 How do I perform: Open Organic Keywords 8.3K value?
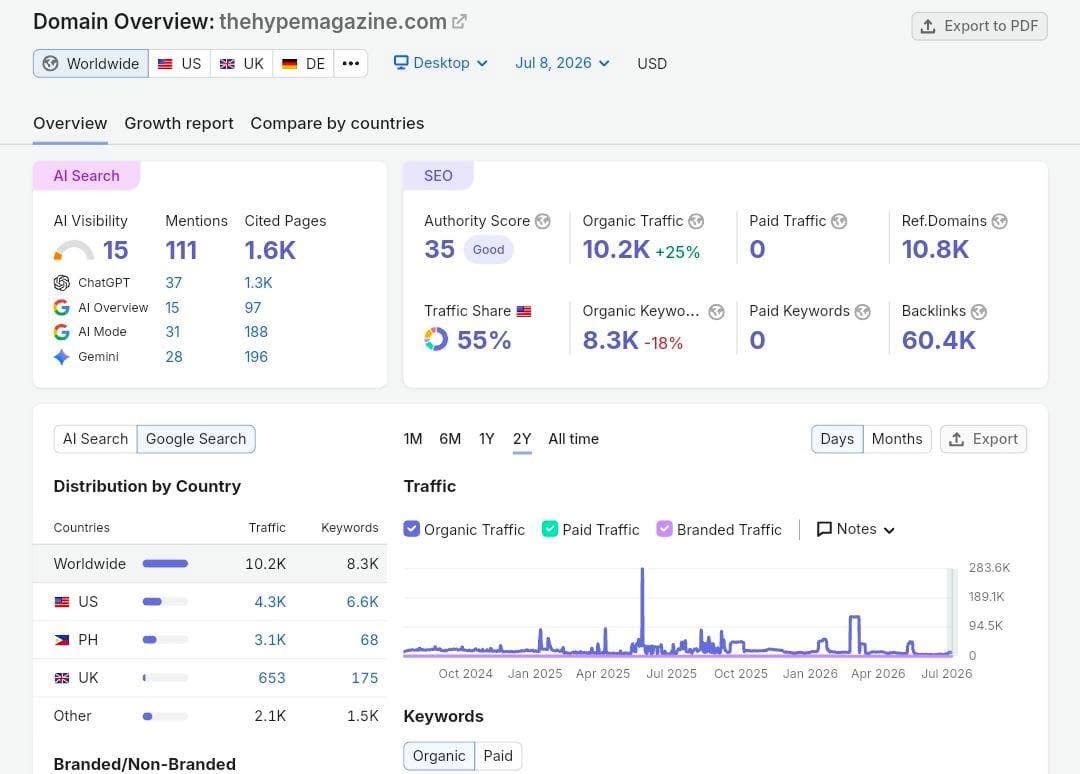coord(610,340)
